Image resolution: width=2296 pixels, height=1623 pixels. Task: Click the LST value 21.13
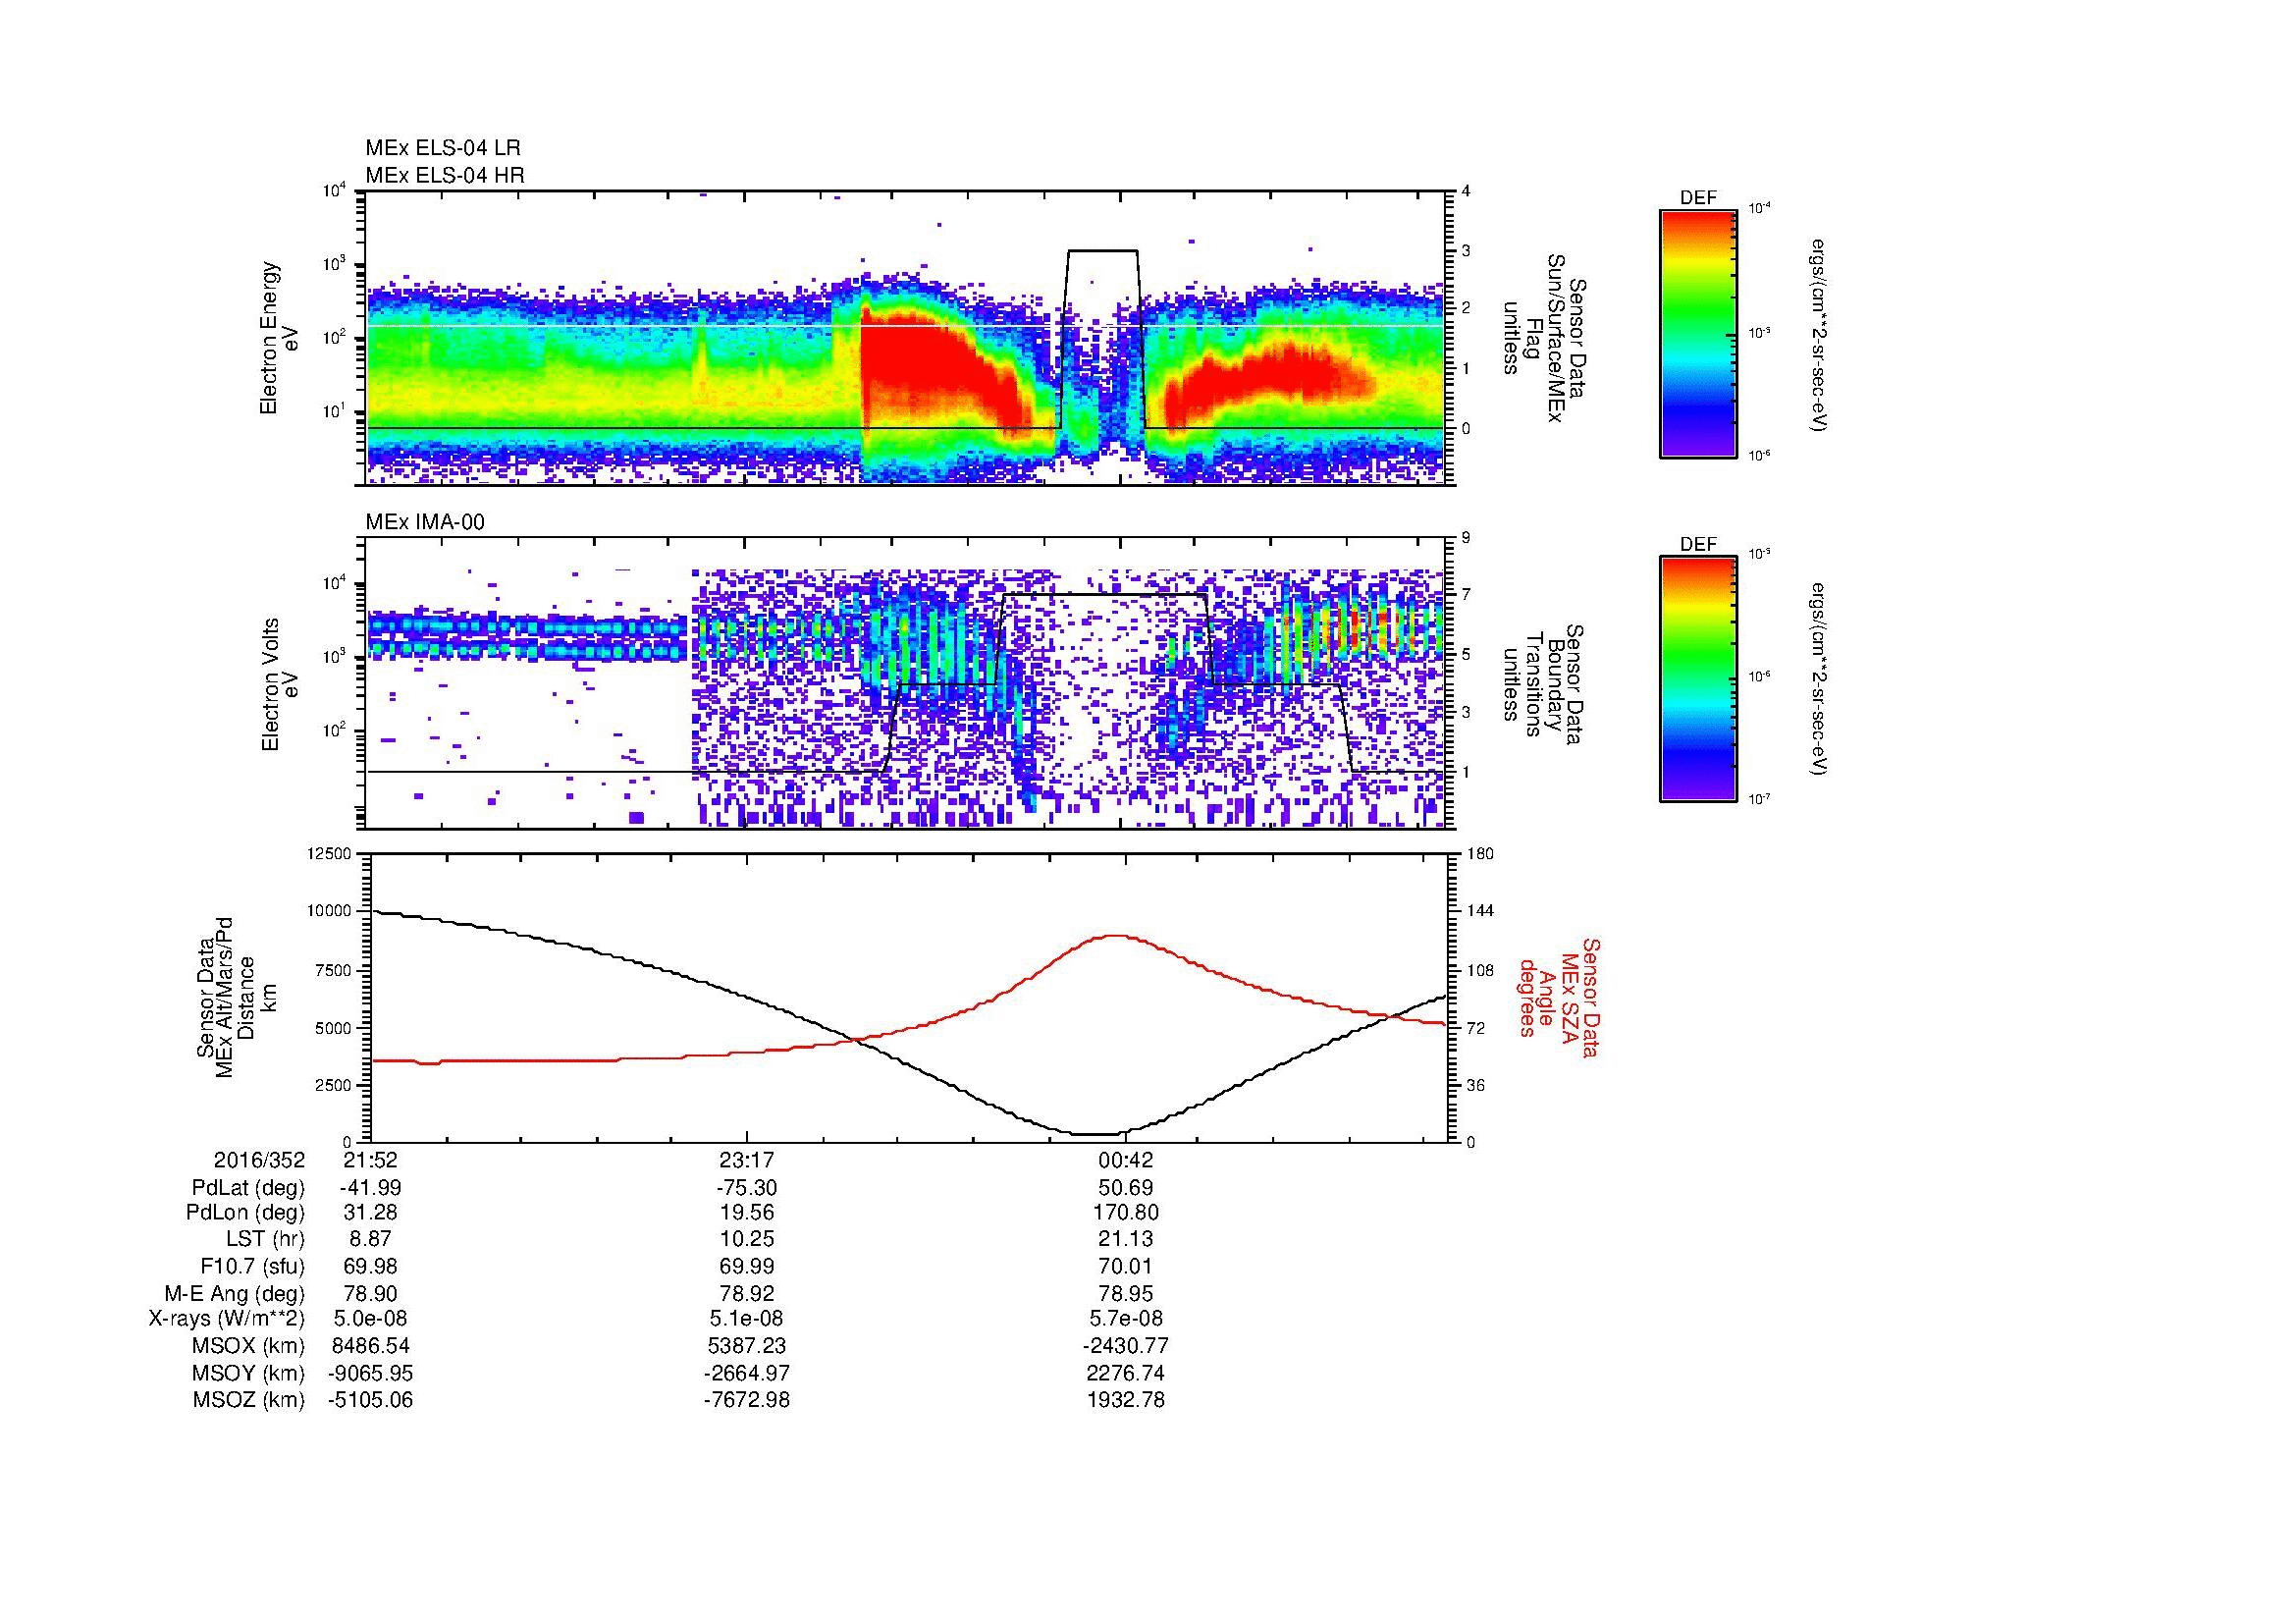pyautogui.click(x=1126, y=1240)
